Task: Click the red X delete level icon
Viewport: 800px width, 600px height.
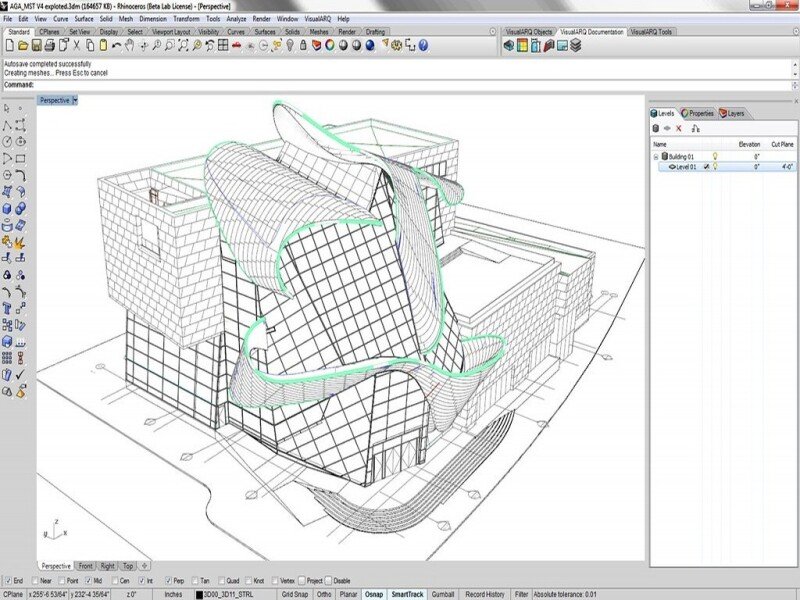Action: pos(679,128)
